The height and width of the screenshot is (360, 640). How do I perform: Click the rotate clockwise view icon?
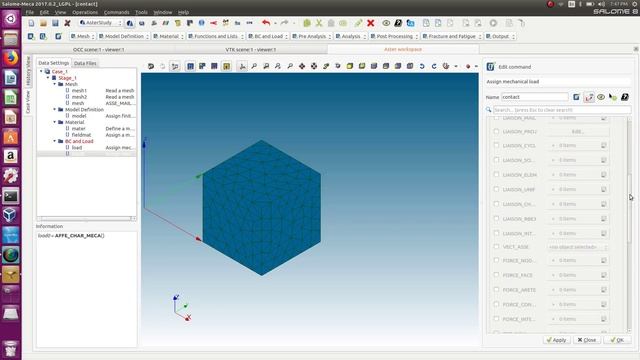tap(434, 66)
